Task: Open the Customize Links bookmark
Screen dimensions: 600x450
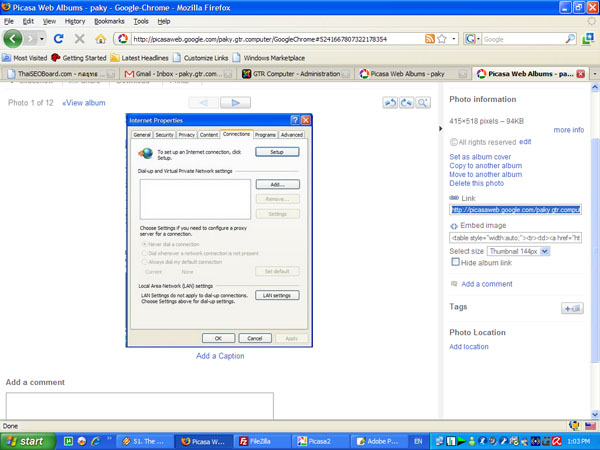Action: pos(201,58)
